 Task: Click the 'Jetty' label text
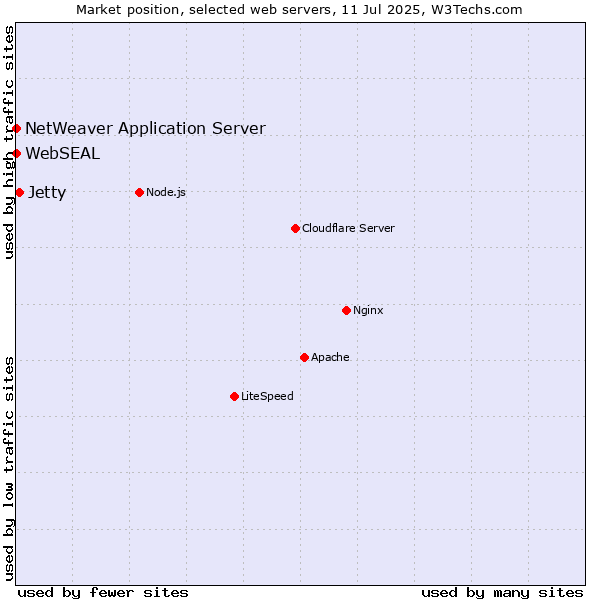[x=47, y=193]
